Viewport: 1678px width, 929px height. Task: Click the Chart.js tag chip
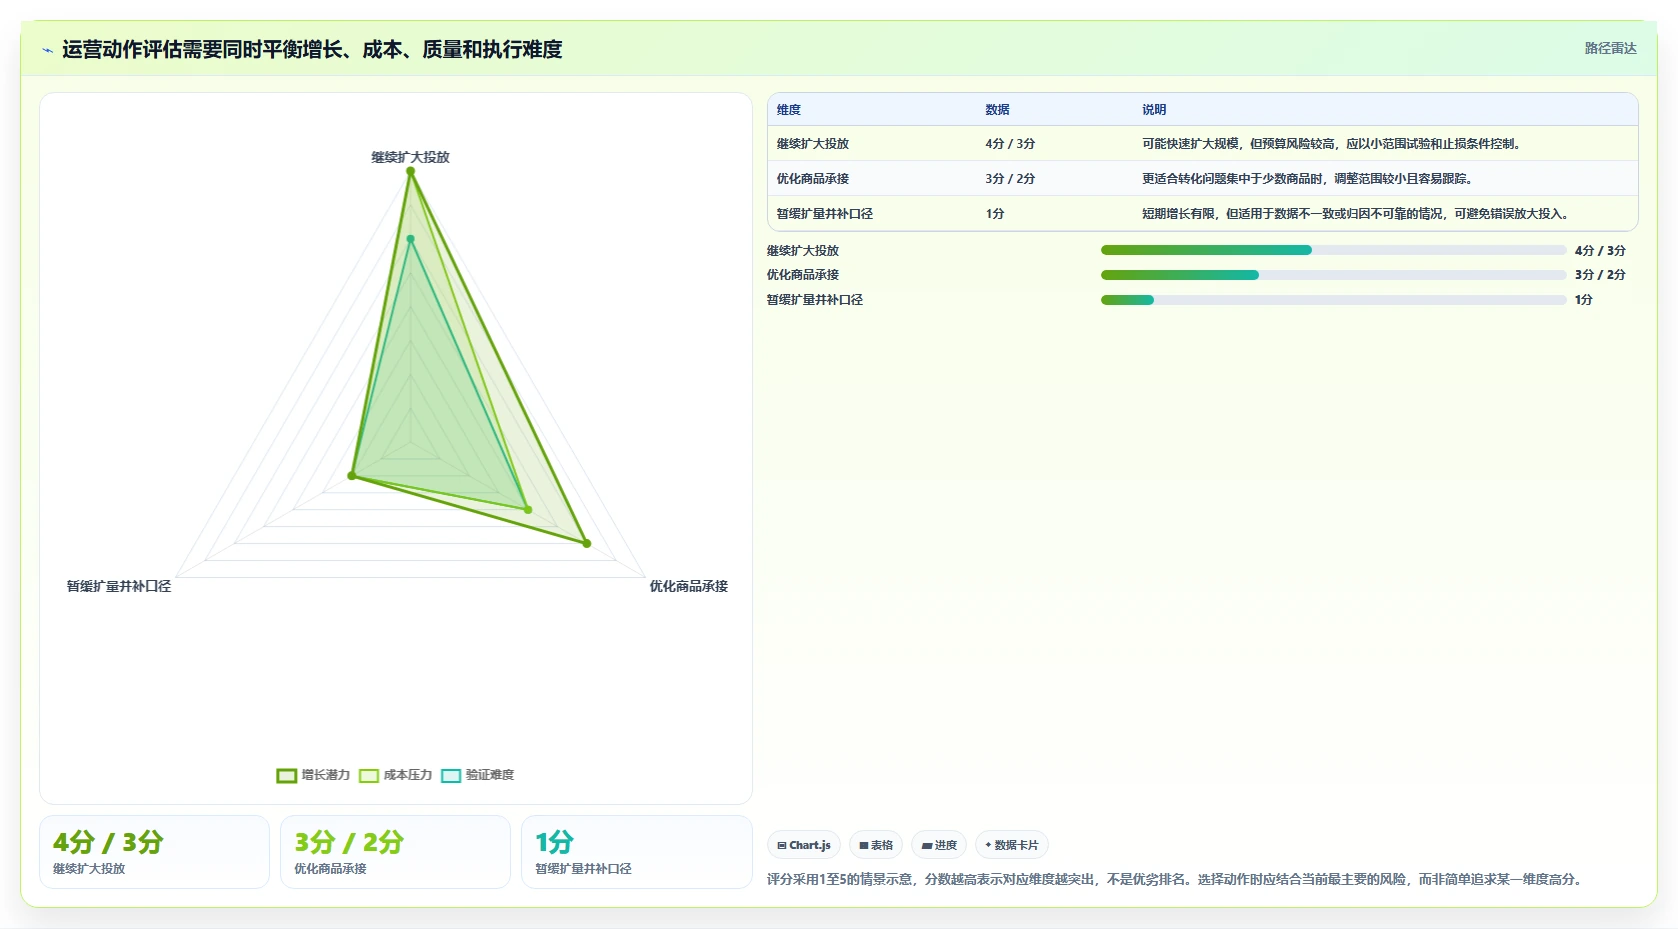(804, 845)
